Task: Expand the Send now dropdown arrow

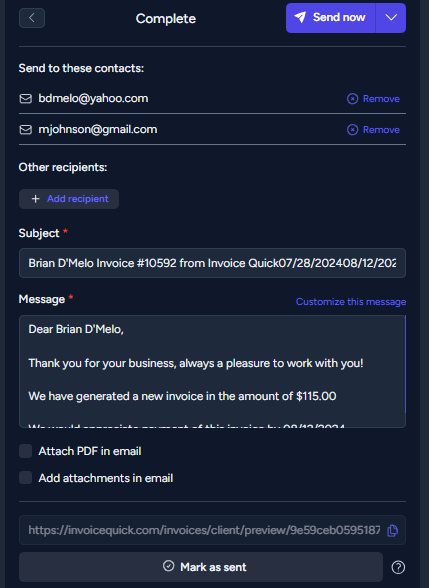Action: (391, 18)
